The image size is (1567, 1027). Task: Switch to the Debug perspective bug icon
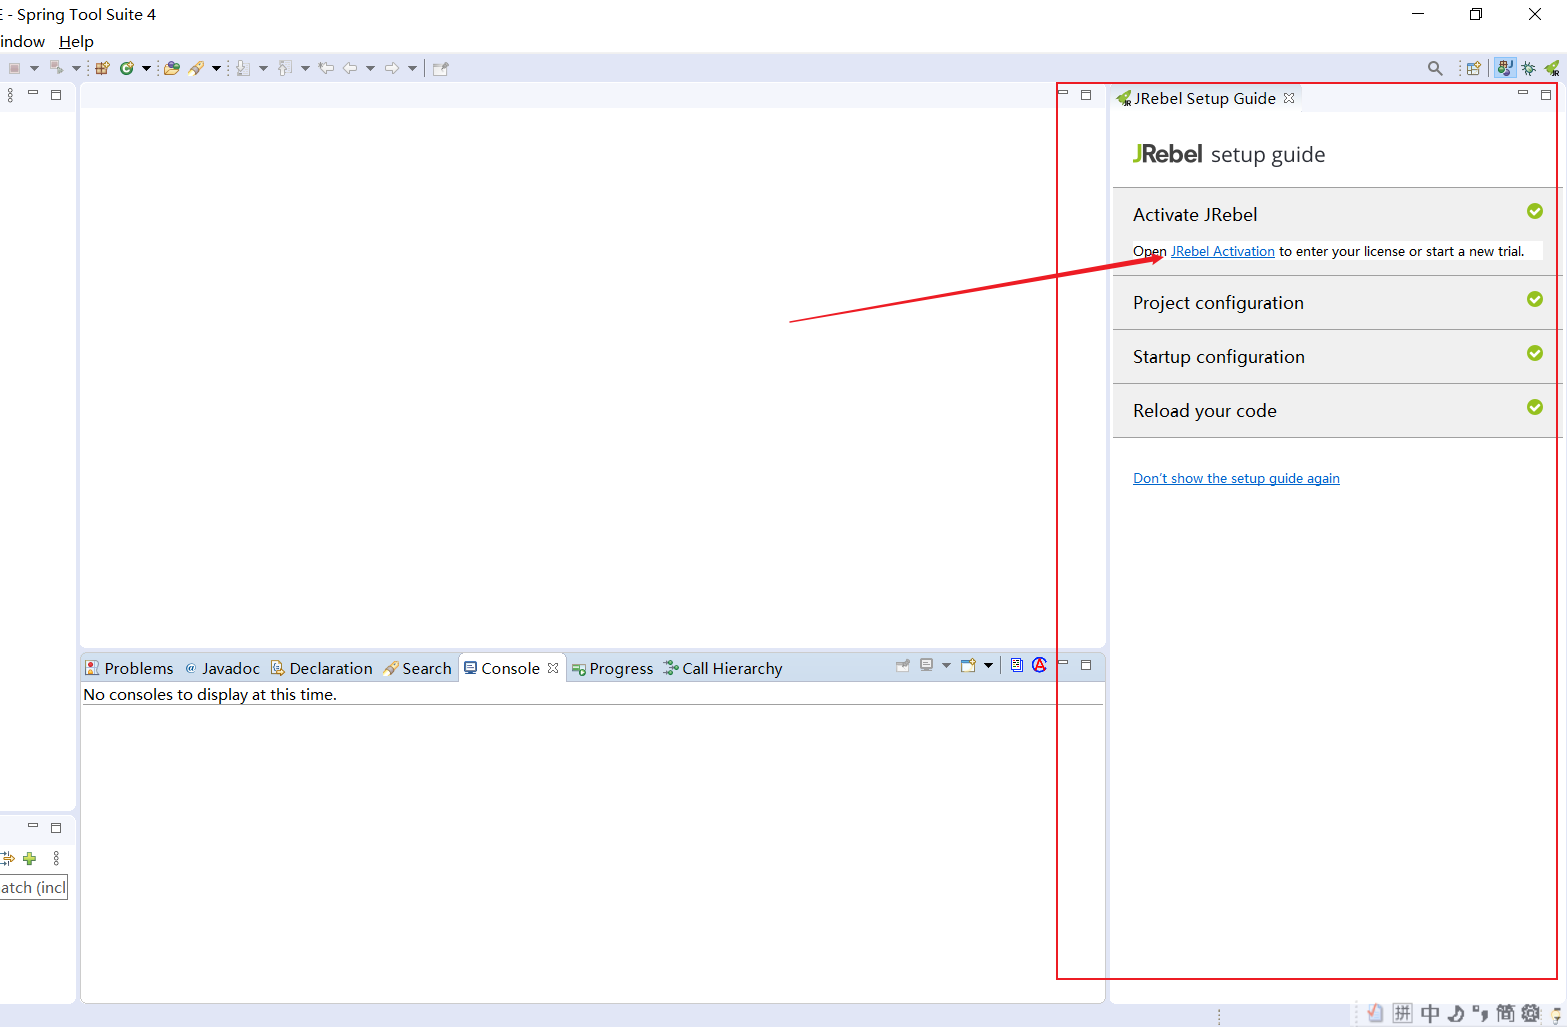click(x=1529, y=68)
